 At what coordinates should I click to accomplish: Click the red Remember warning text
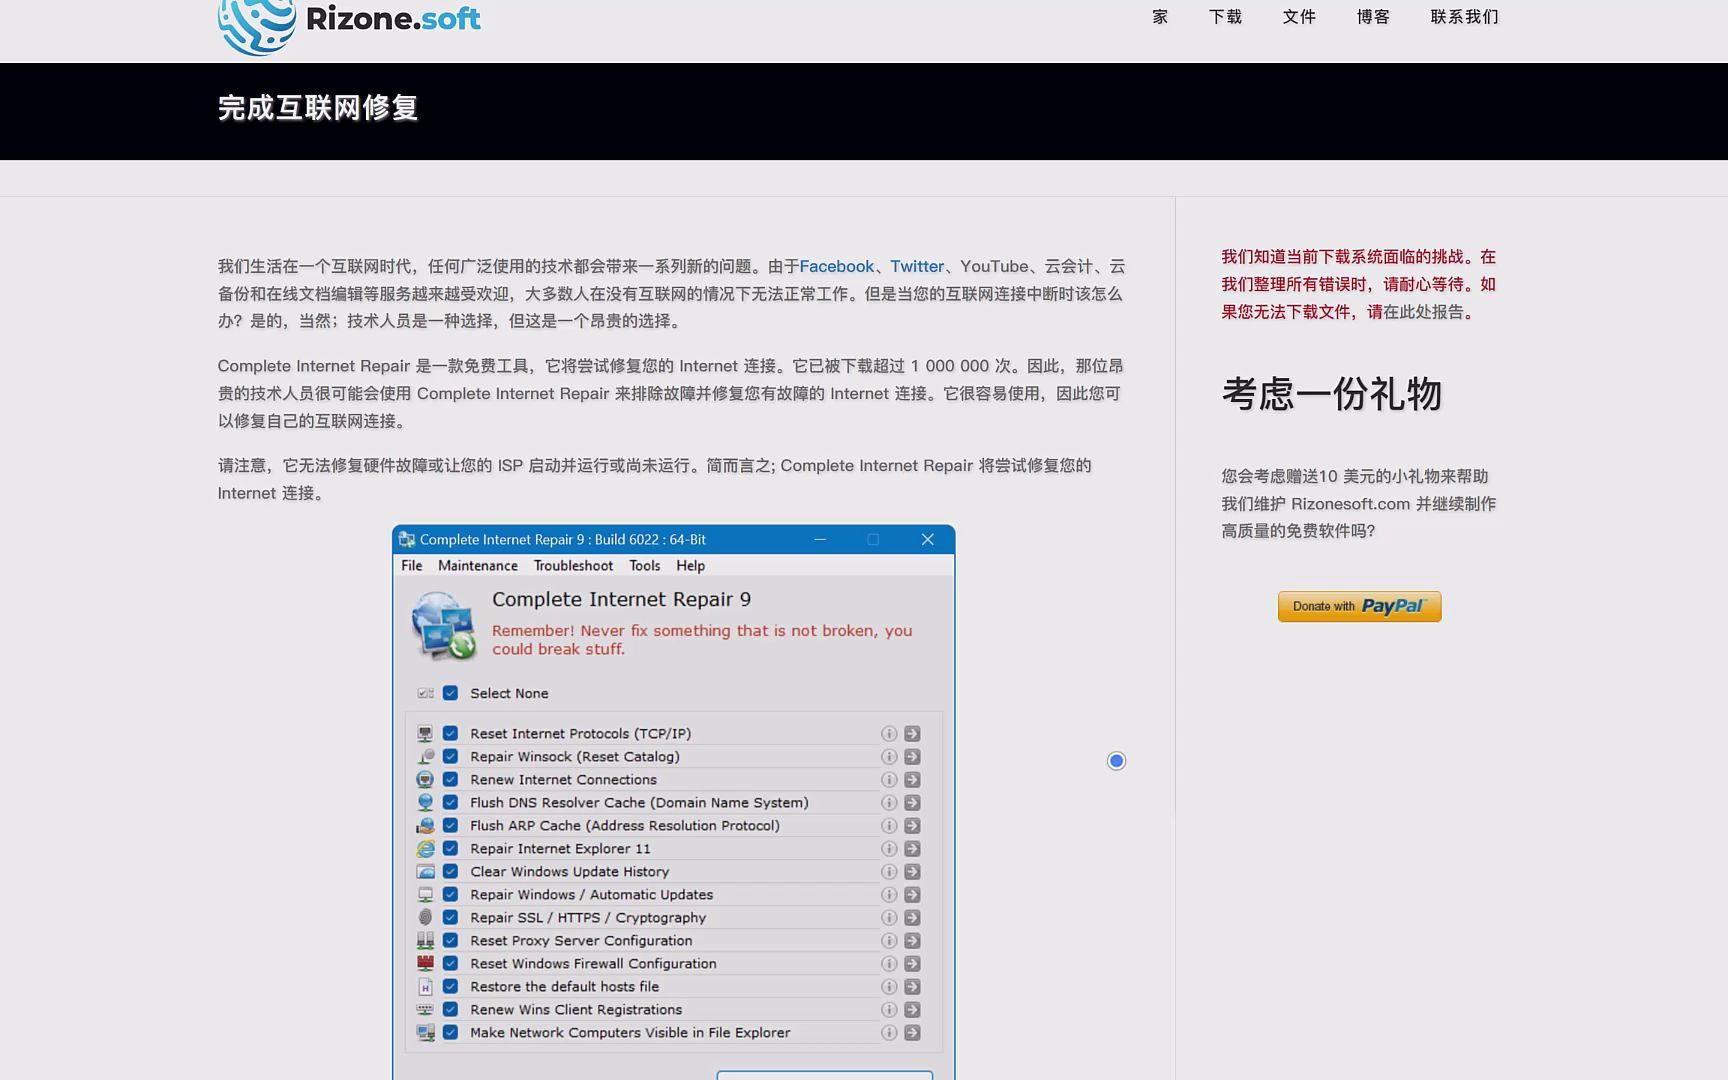[x=702, y=640]
